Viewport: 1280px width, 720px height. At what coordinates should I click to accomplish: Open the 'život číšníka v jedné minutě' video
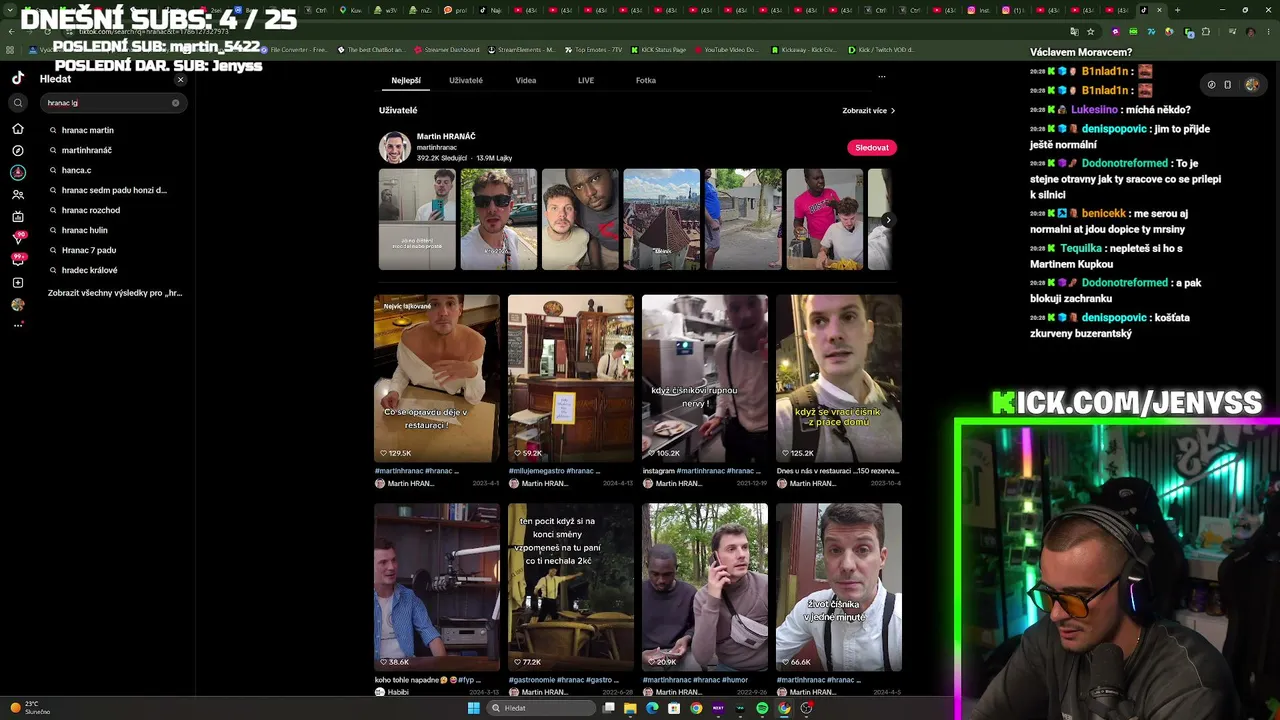pos(839,587)
